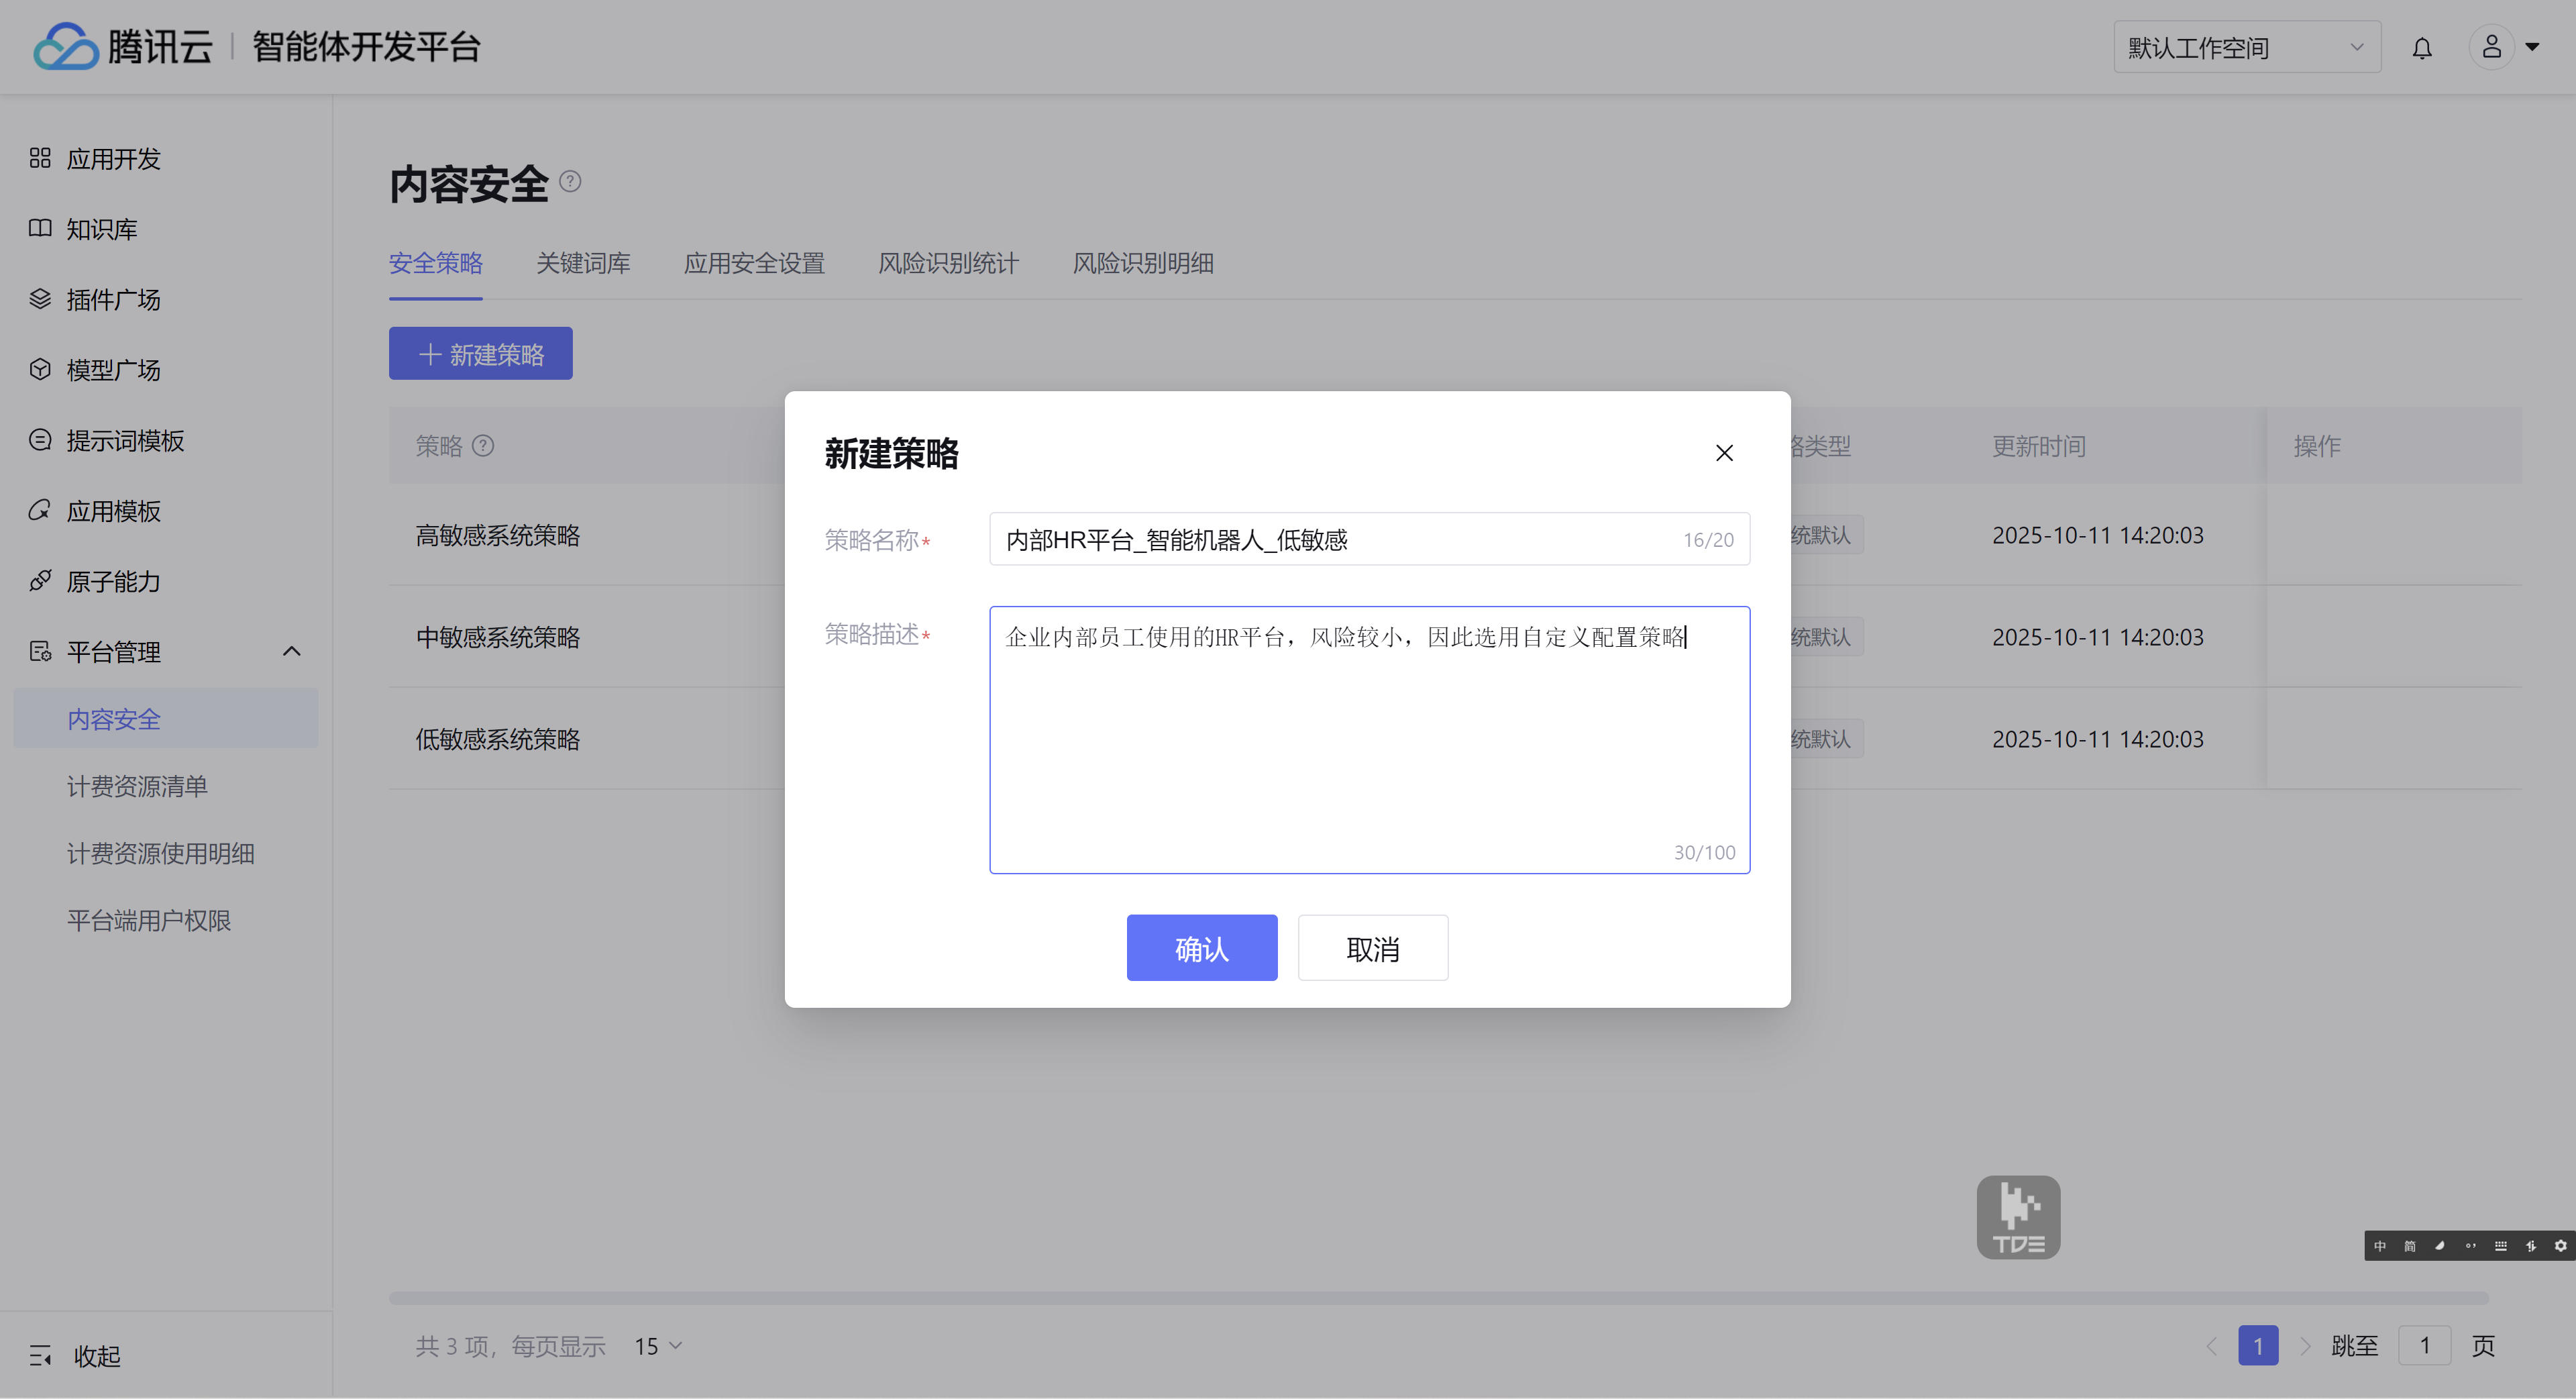Click the notification bell icon
The width and height of the screenshot is (2576, 1399).
pos(2421,48)
